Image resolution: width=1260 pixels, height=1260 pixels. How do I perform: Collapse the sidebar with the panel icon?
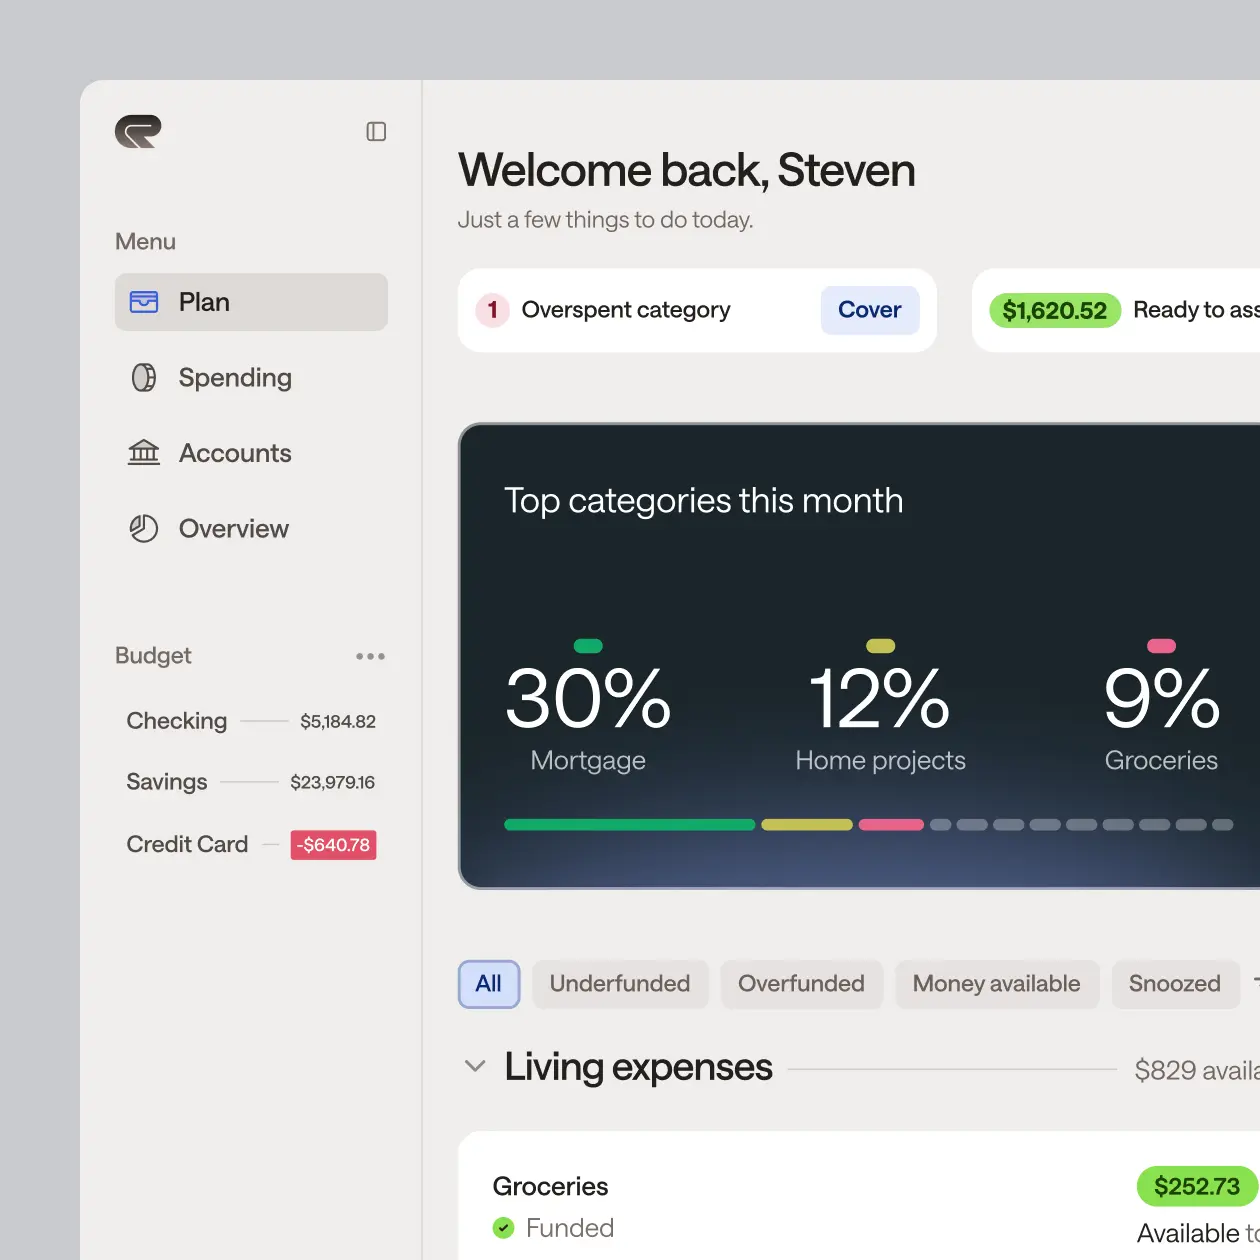pyautogui.click(x=376, y=132)
